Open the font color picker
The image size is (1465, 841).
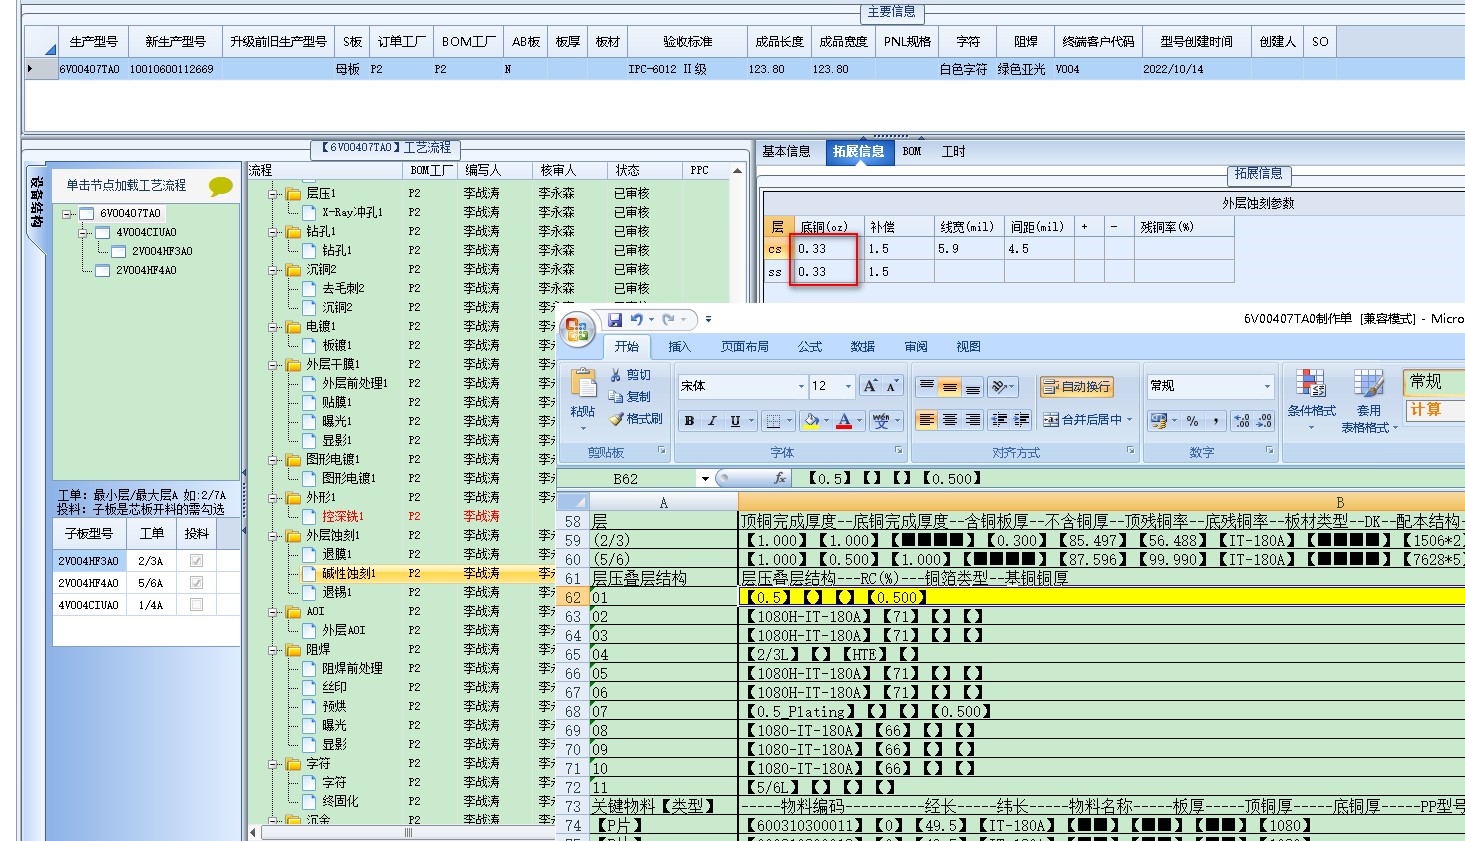(x=860, y=421)
